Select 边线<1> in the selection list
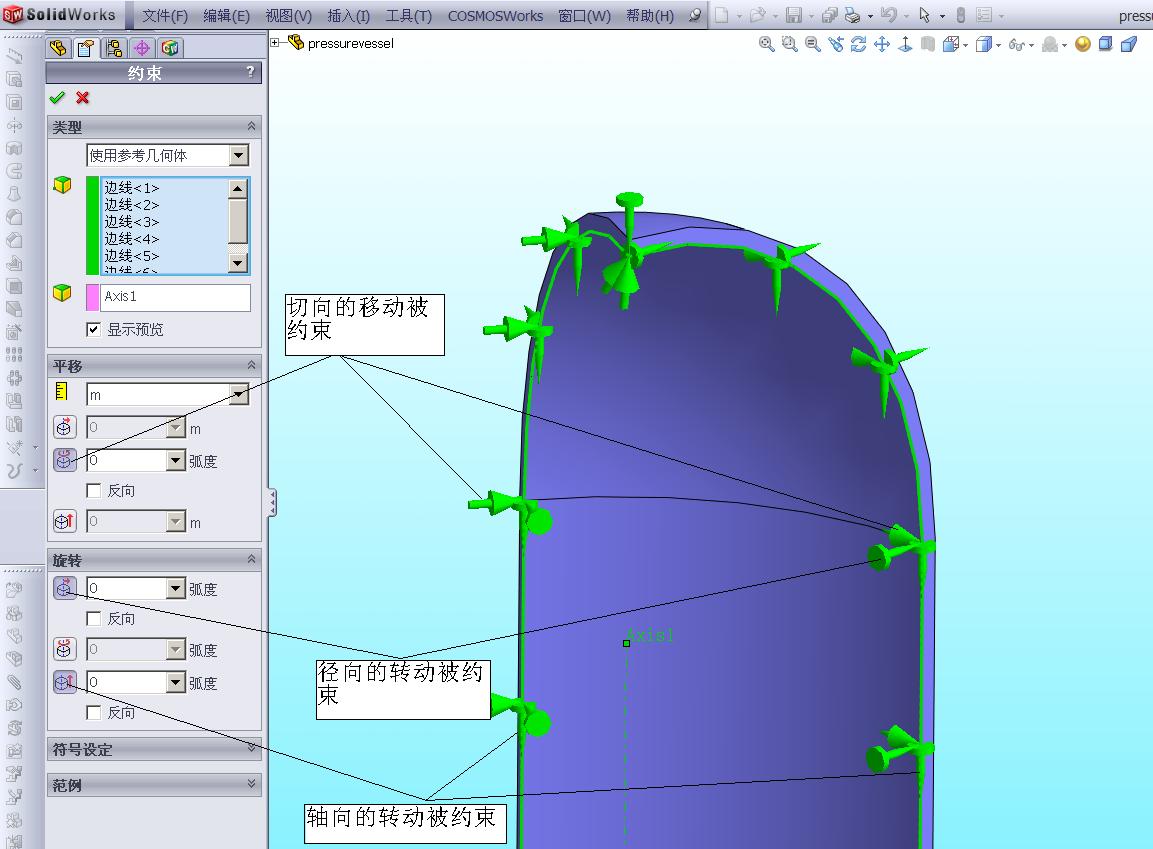Viewport: 1153px width, 849px height. pos(132,188)
